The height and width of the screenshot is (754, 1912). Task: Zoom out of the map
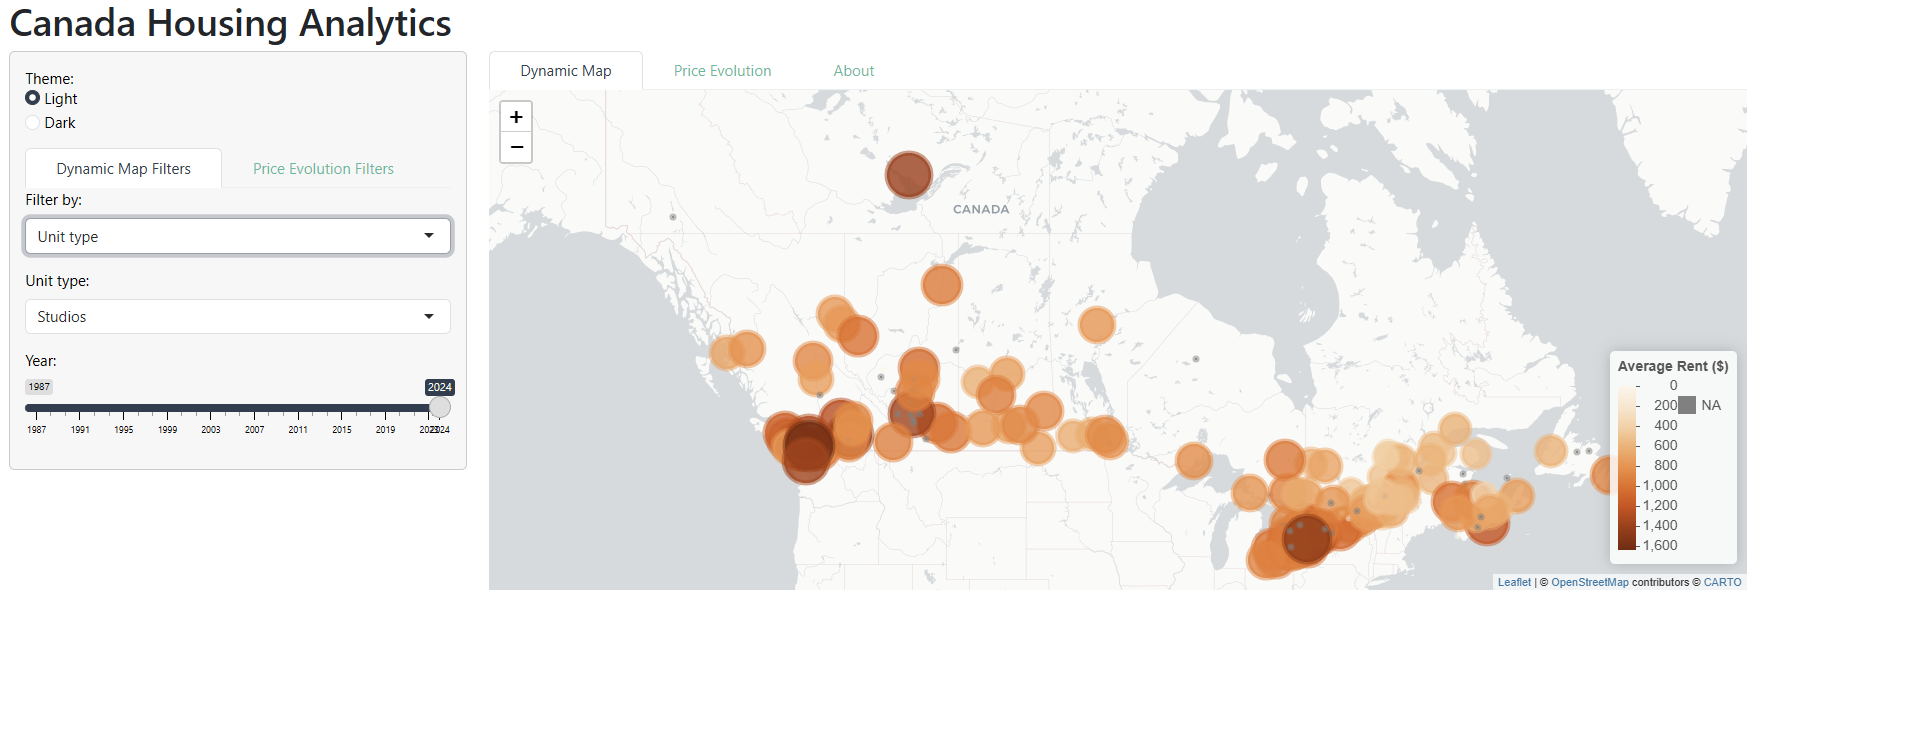coord(516,147)
